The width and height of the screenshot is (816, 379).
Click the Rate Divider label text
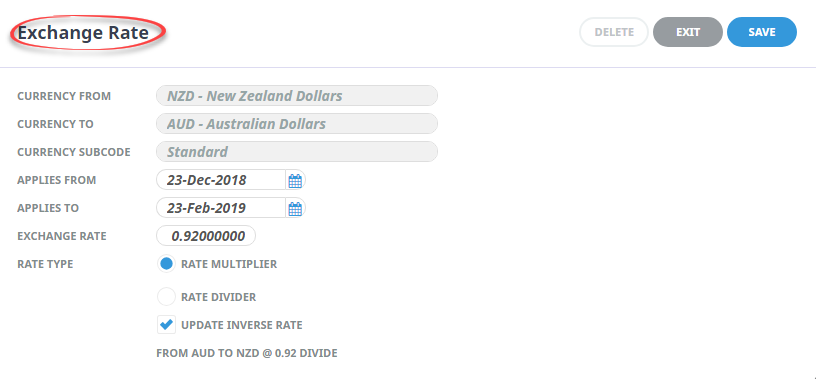coord(219,297)
